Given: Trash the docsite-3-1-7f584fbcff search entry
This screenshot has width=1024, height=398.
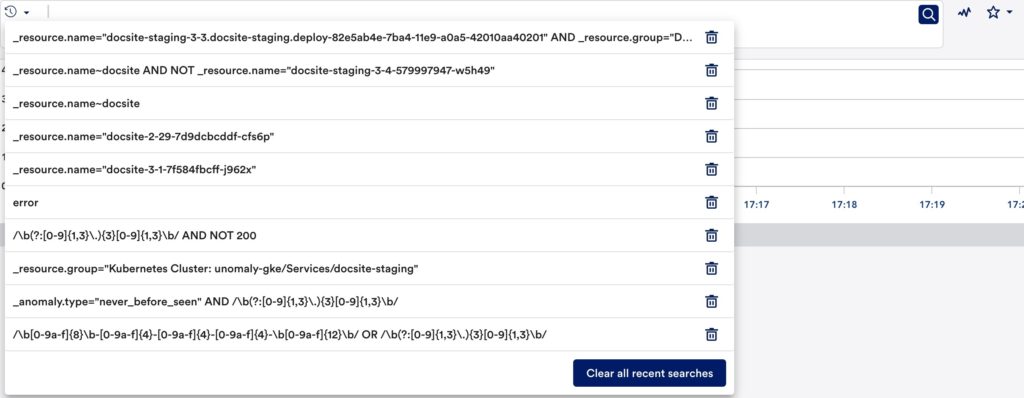Looking at the screenshot, I should (712, 169).
